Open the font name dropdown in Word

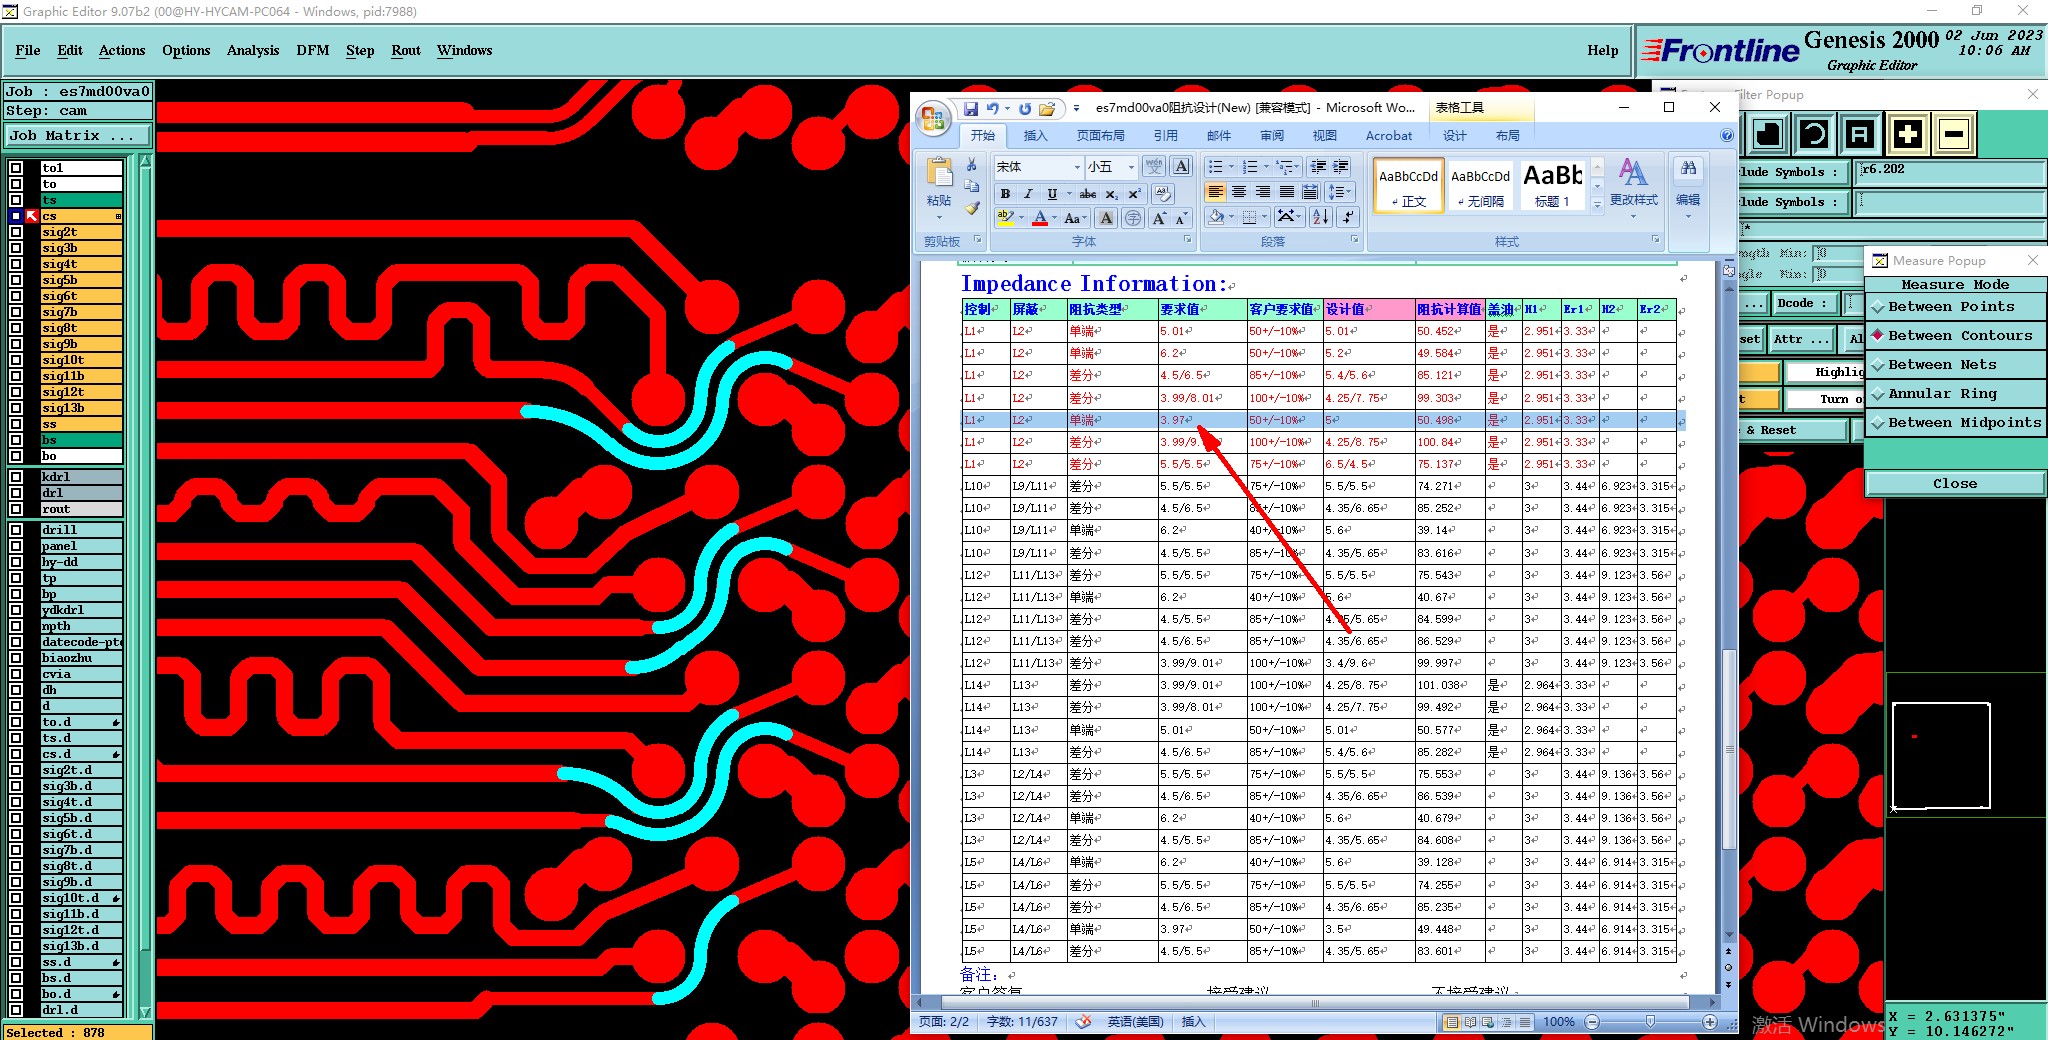tap(1077, 167)
